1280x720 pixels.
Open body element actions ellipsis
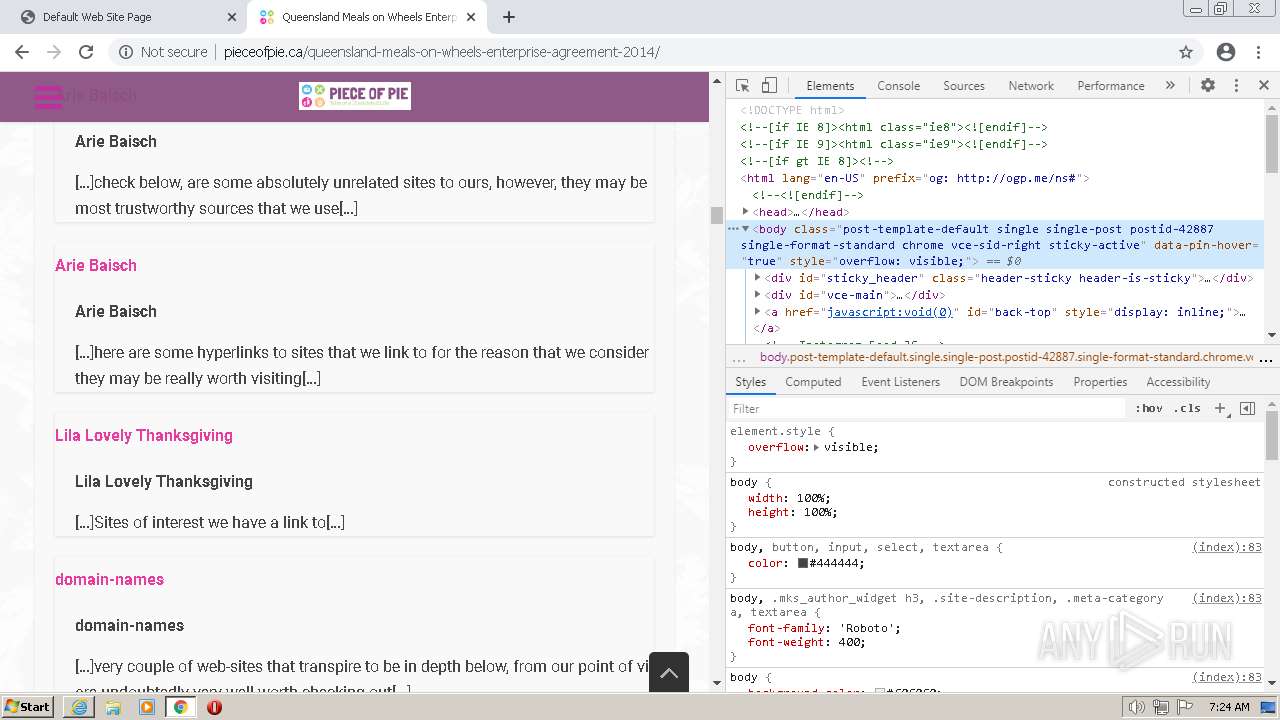[733, 229]
